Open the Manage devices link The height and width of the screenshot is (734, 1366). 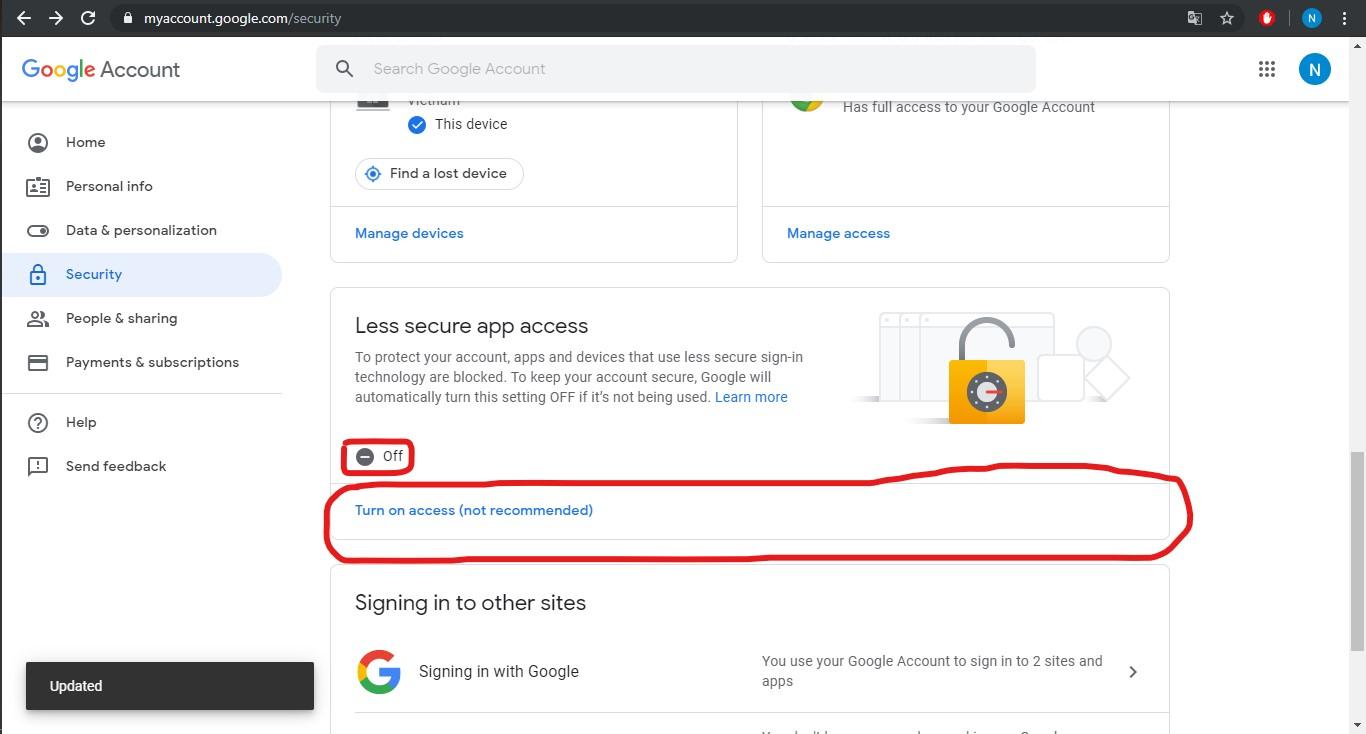tap(409, 233)
